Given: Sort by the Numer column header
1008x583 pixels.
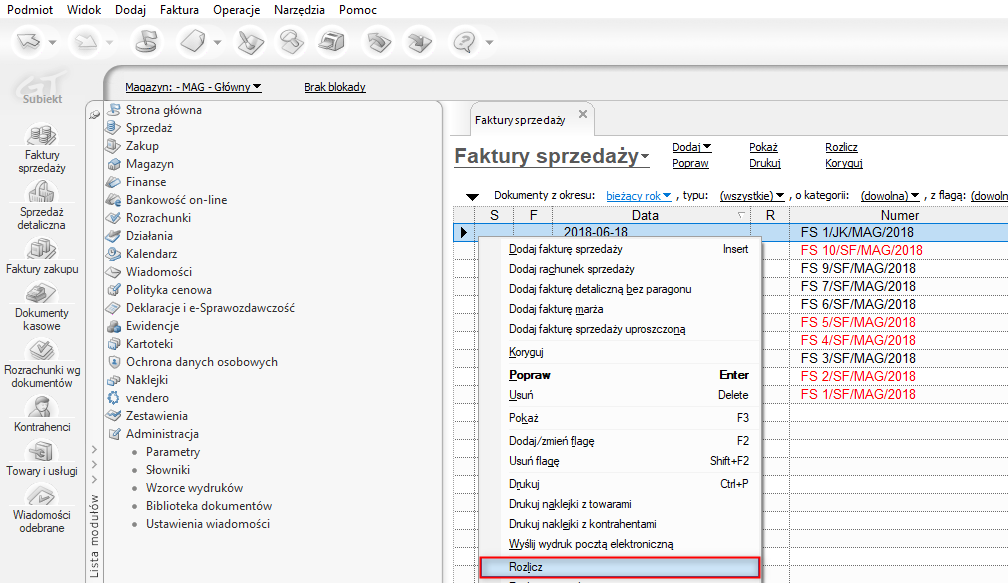Looking at the screenshot, I should click(x=899, y=215).
